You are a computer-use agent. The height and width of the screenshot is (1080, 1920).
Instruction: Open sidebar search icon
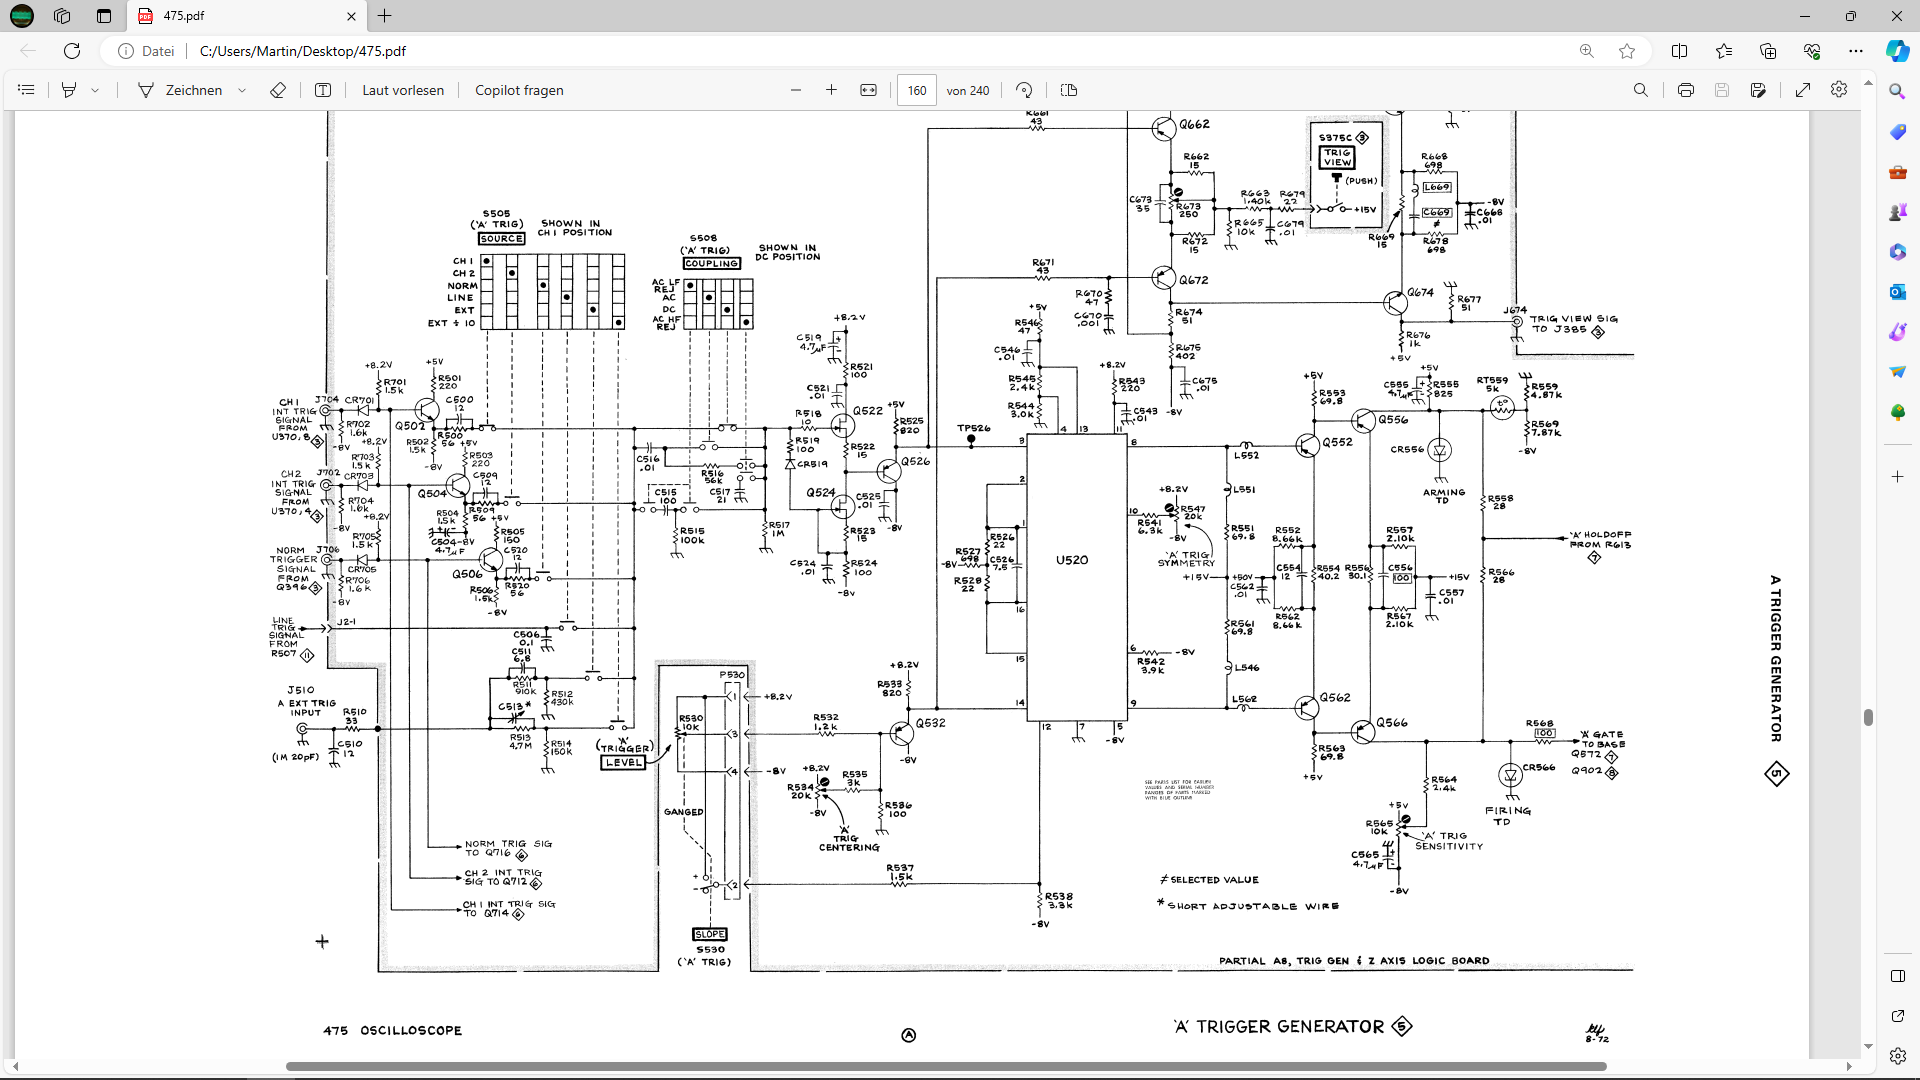[1897, 91]
